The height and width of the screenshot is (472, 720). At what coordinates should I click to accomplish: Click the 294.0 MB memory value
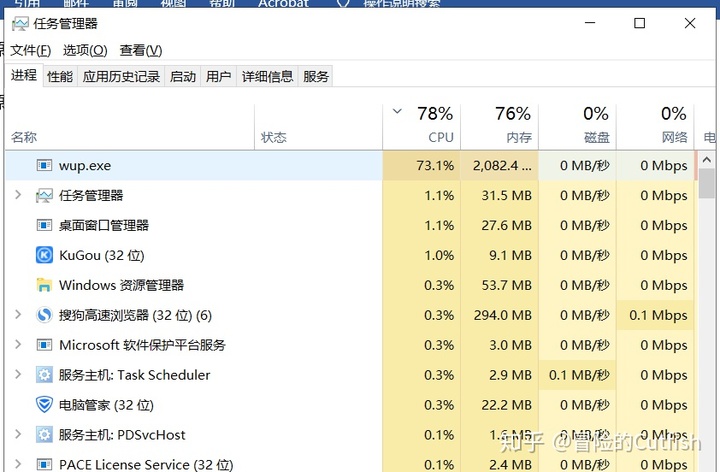pos(503,315)
